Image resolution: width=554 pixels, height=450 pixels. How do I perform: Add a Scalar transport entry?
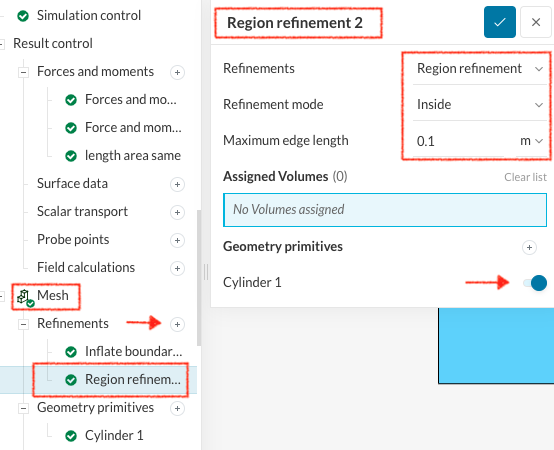[177, 212]
